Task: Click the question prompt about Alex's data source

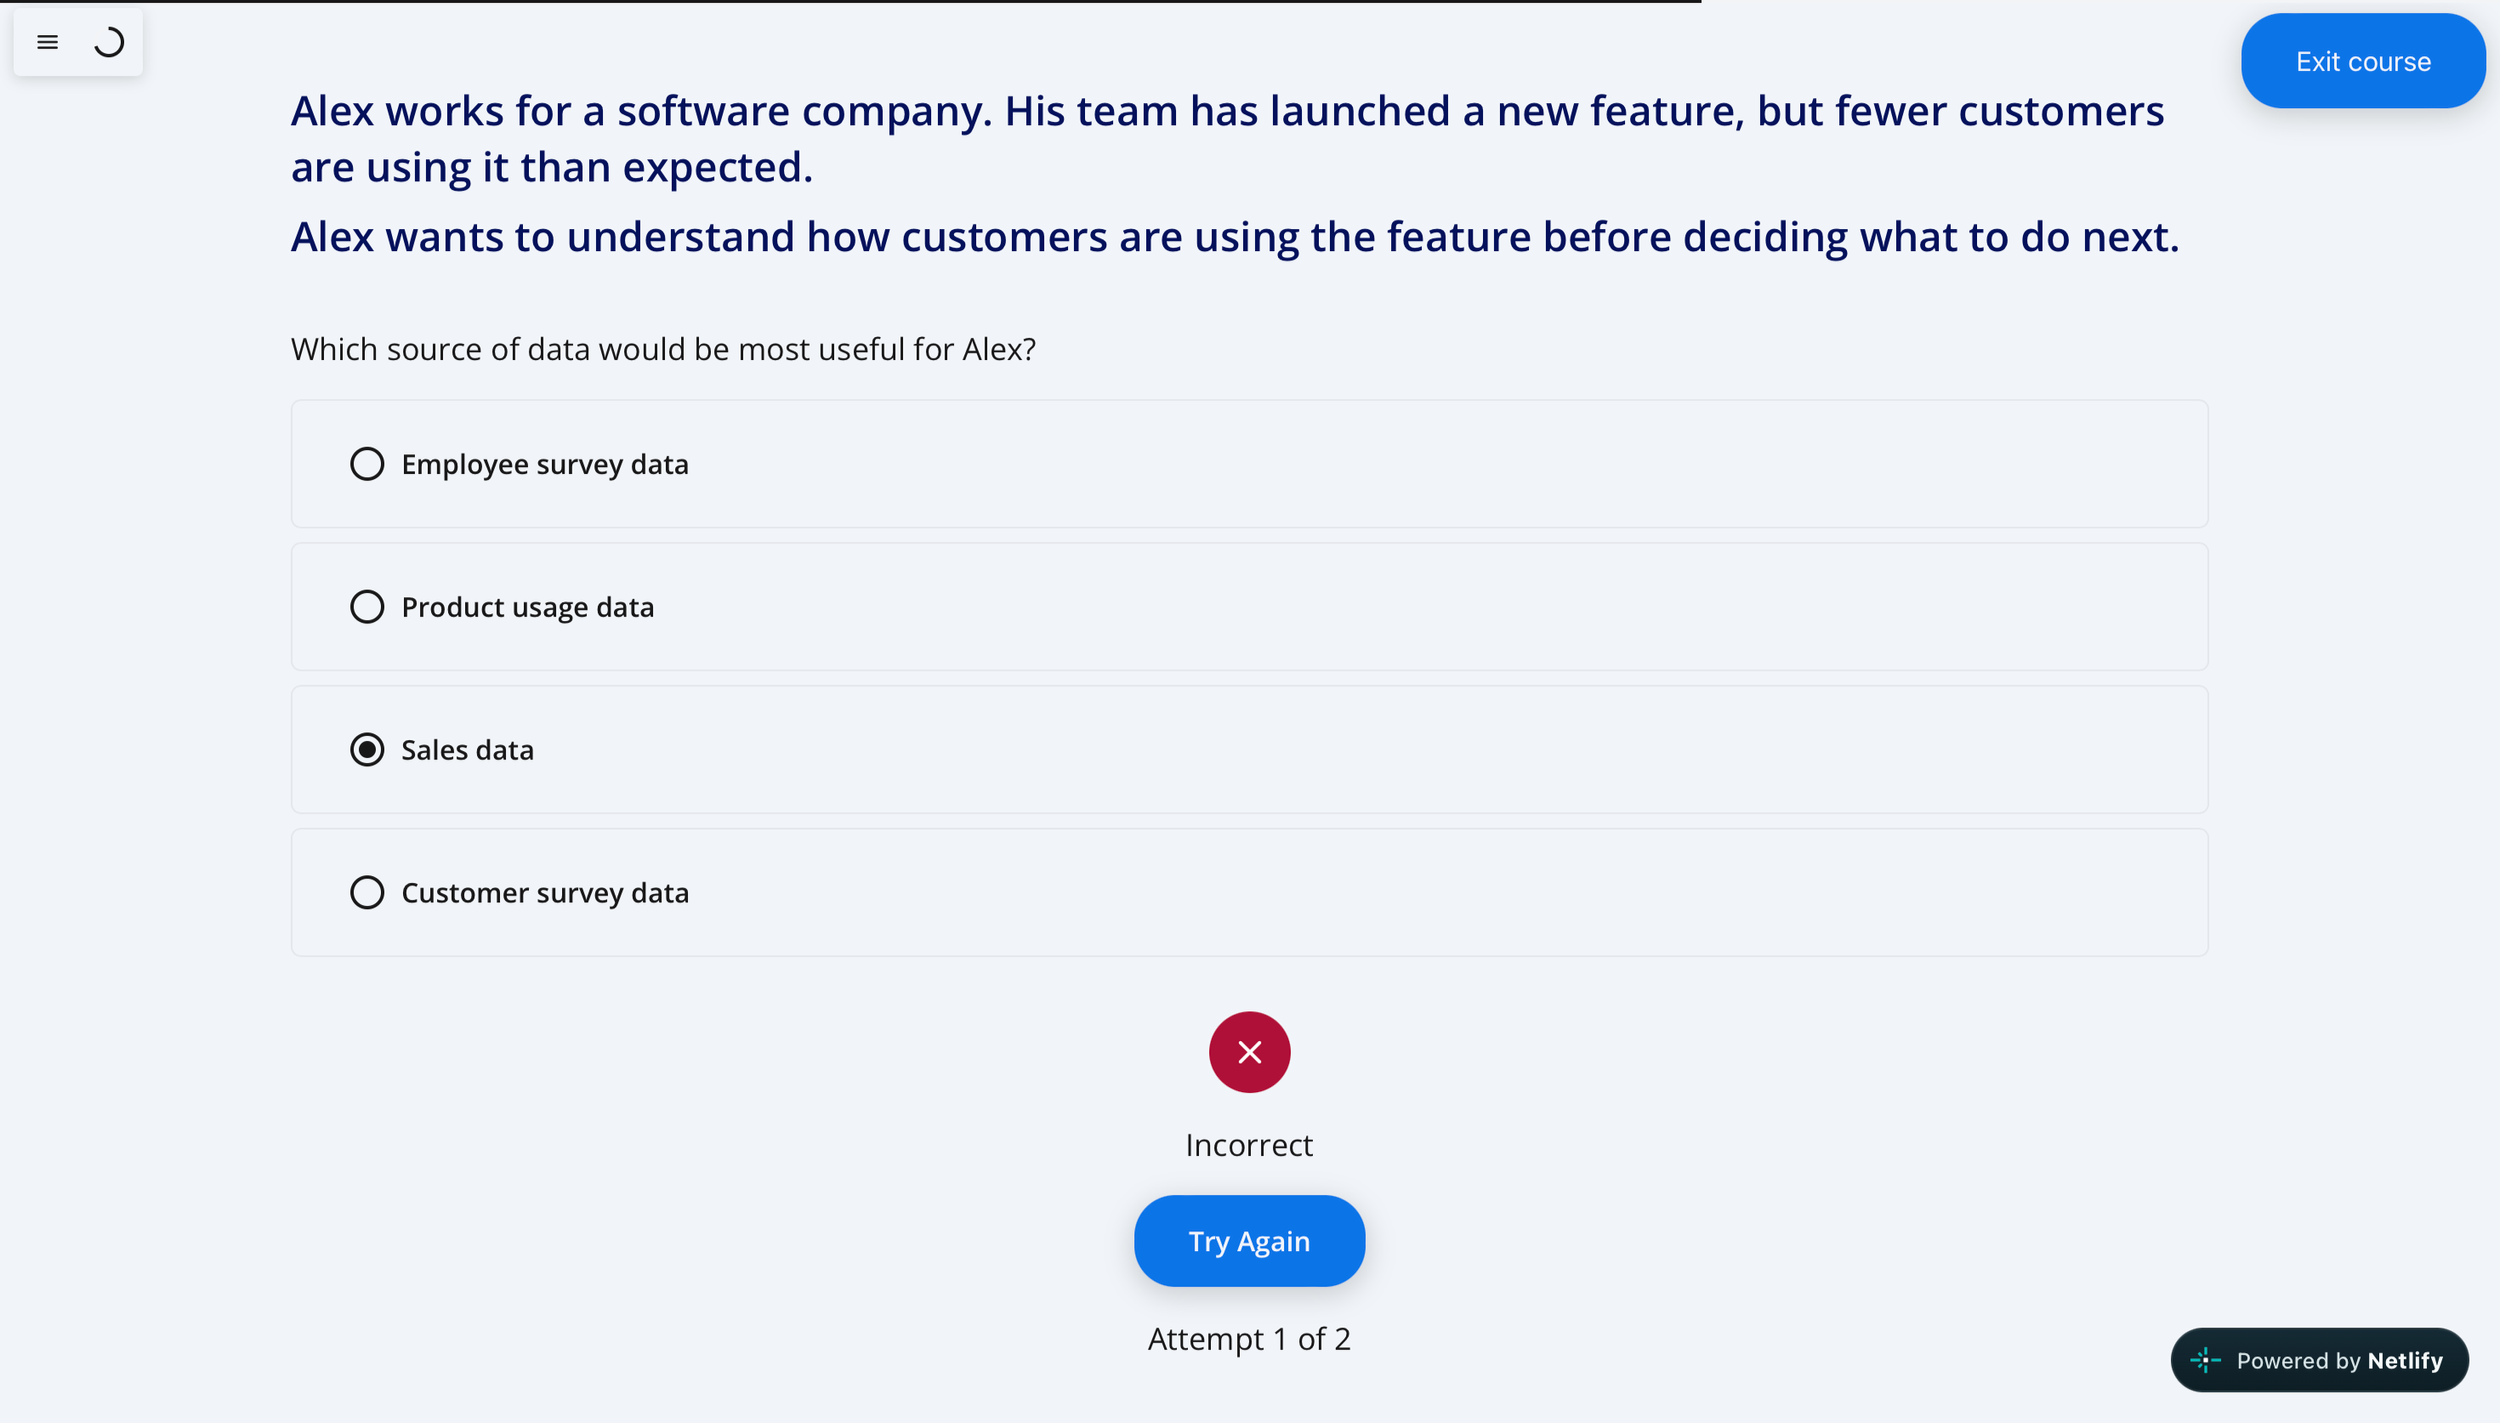Action: (663, 349)
